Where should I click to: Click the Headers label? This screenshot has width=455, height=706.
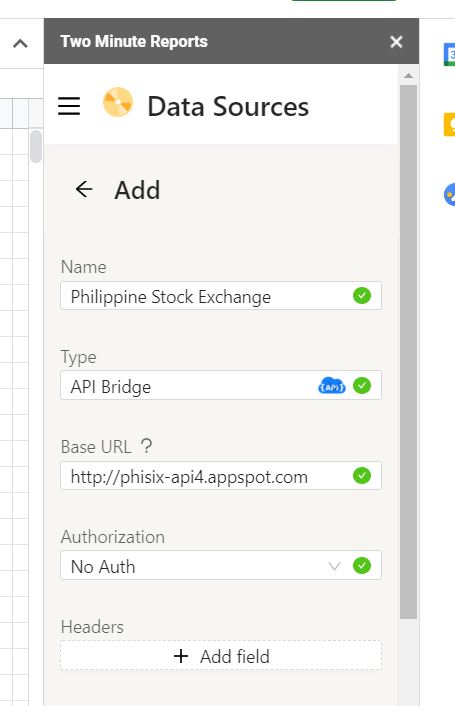(92, 627)
